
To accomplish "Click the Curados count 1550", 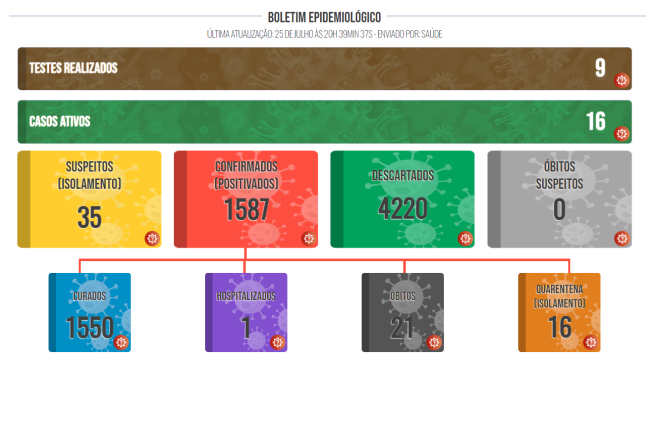I will pos(89,328).
